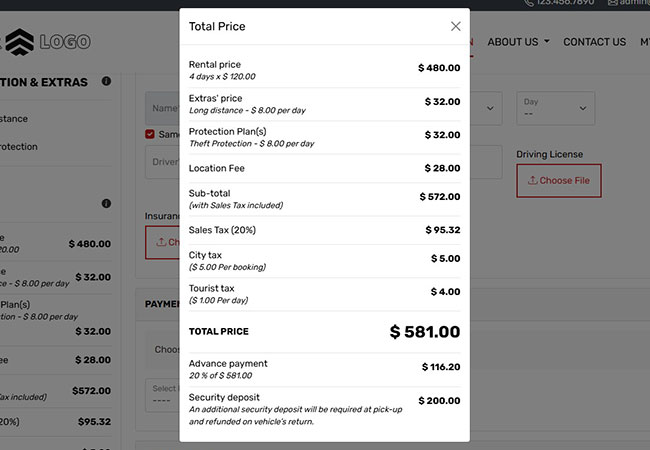Click Advance payment label
Screen dimensions: 650x450
[228, 363]
